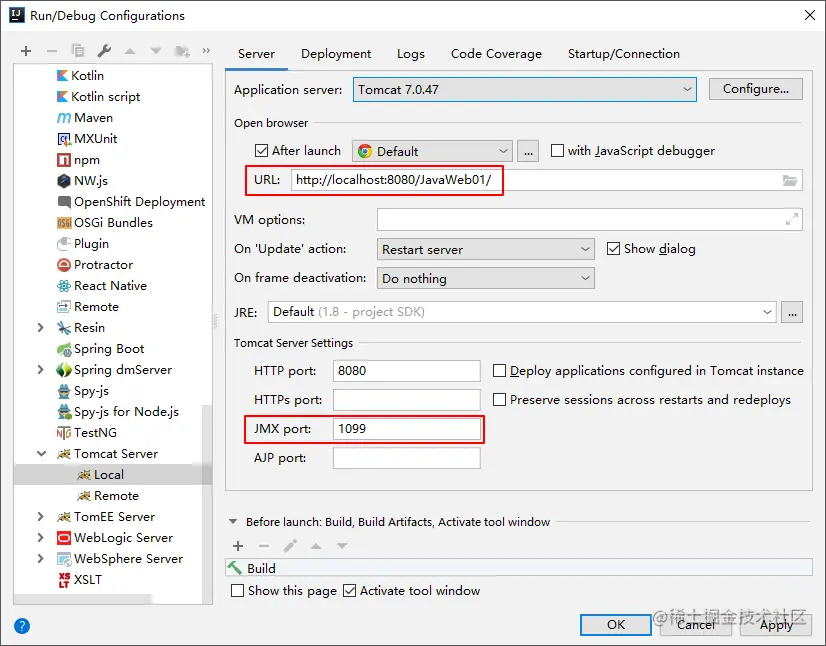
Task: Choose the Protractor configuration type
Action: (x=94, y=265)
